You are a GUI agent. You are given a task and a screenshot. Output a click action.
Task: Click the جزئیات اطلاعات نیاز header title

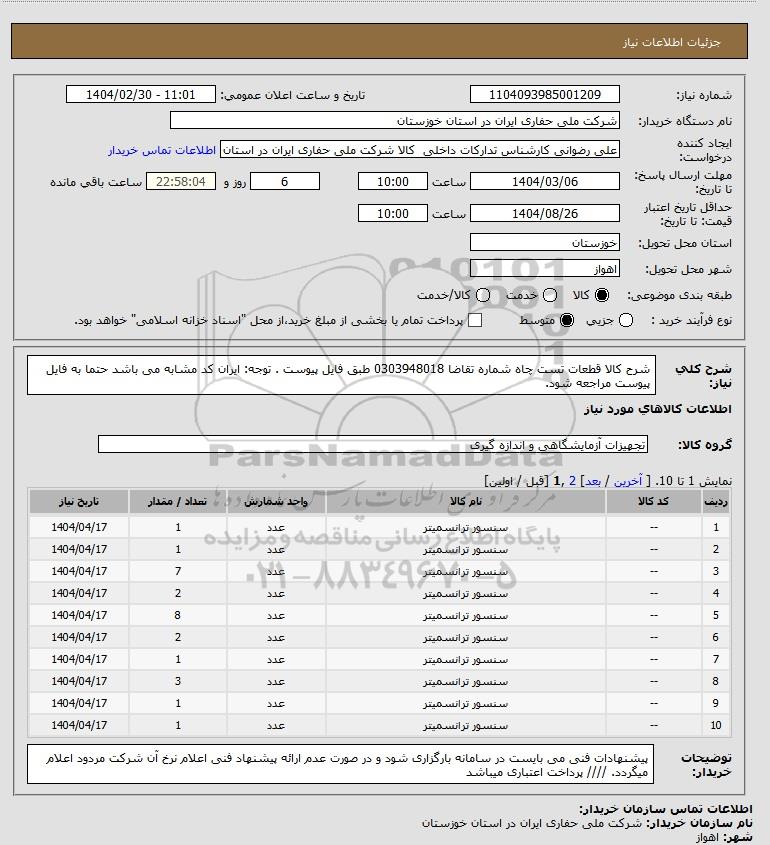click(x=671, y=42)
